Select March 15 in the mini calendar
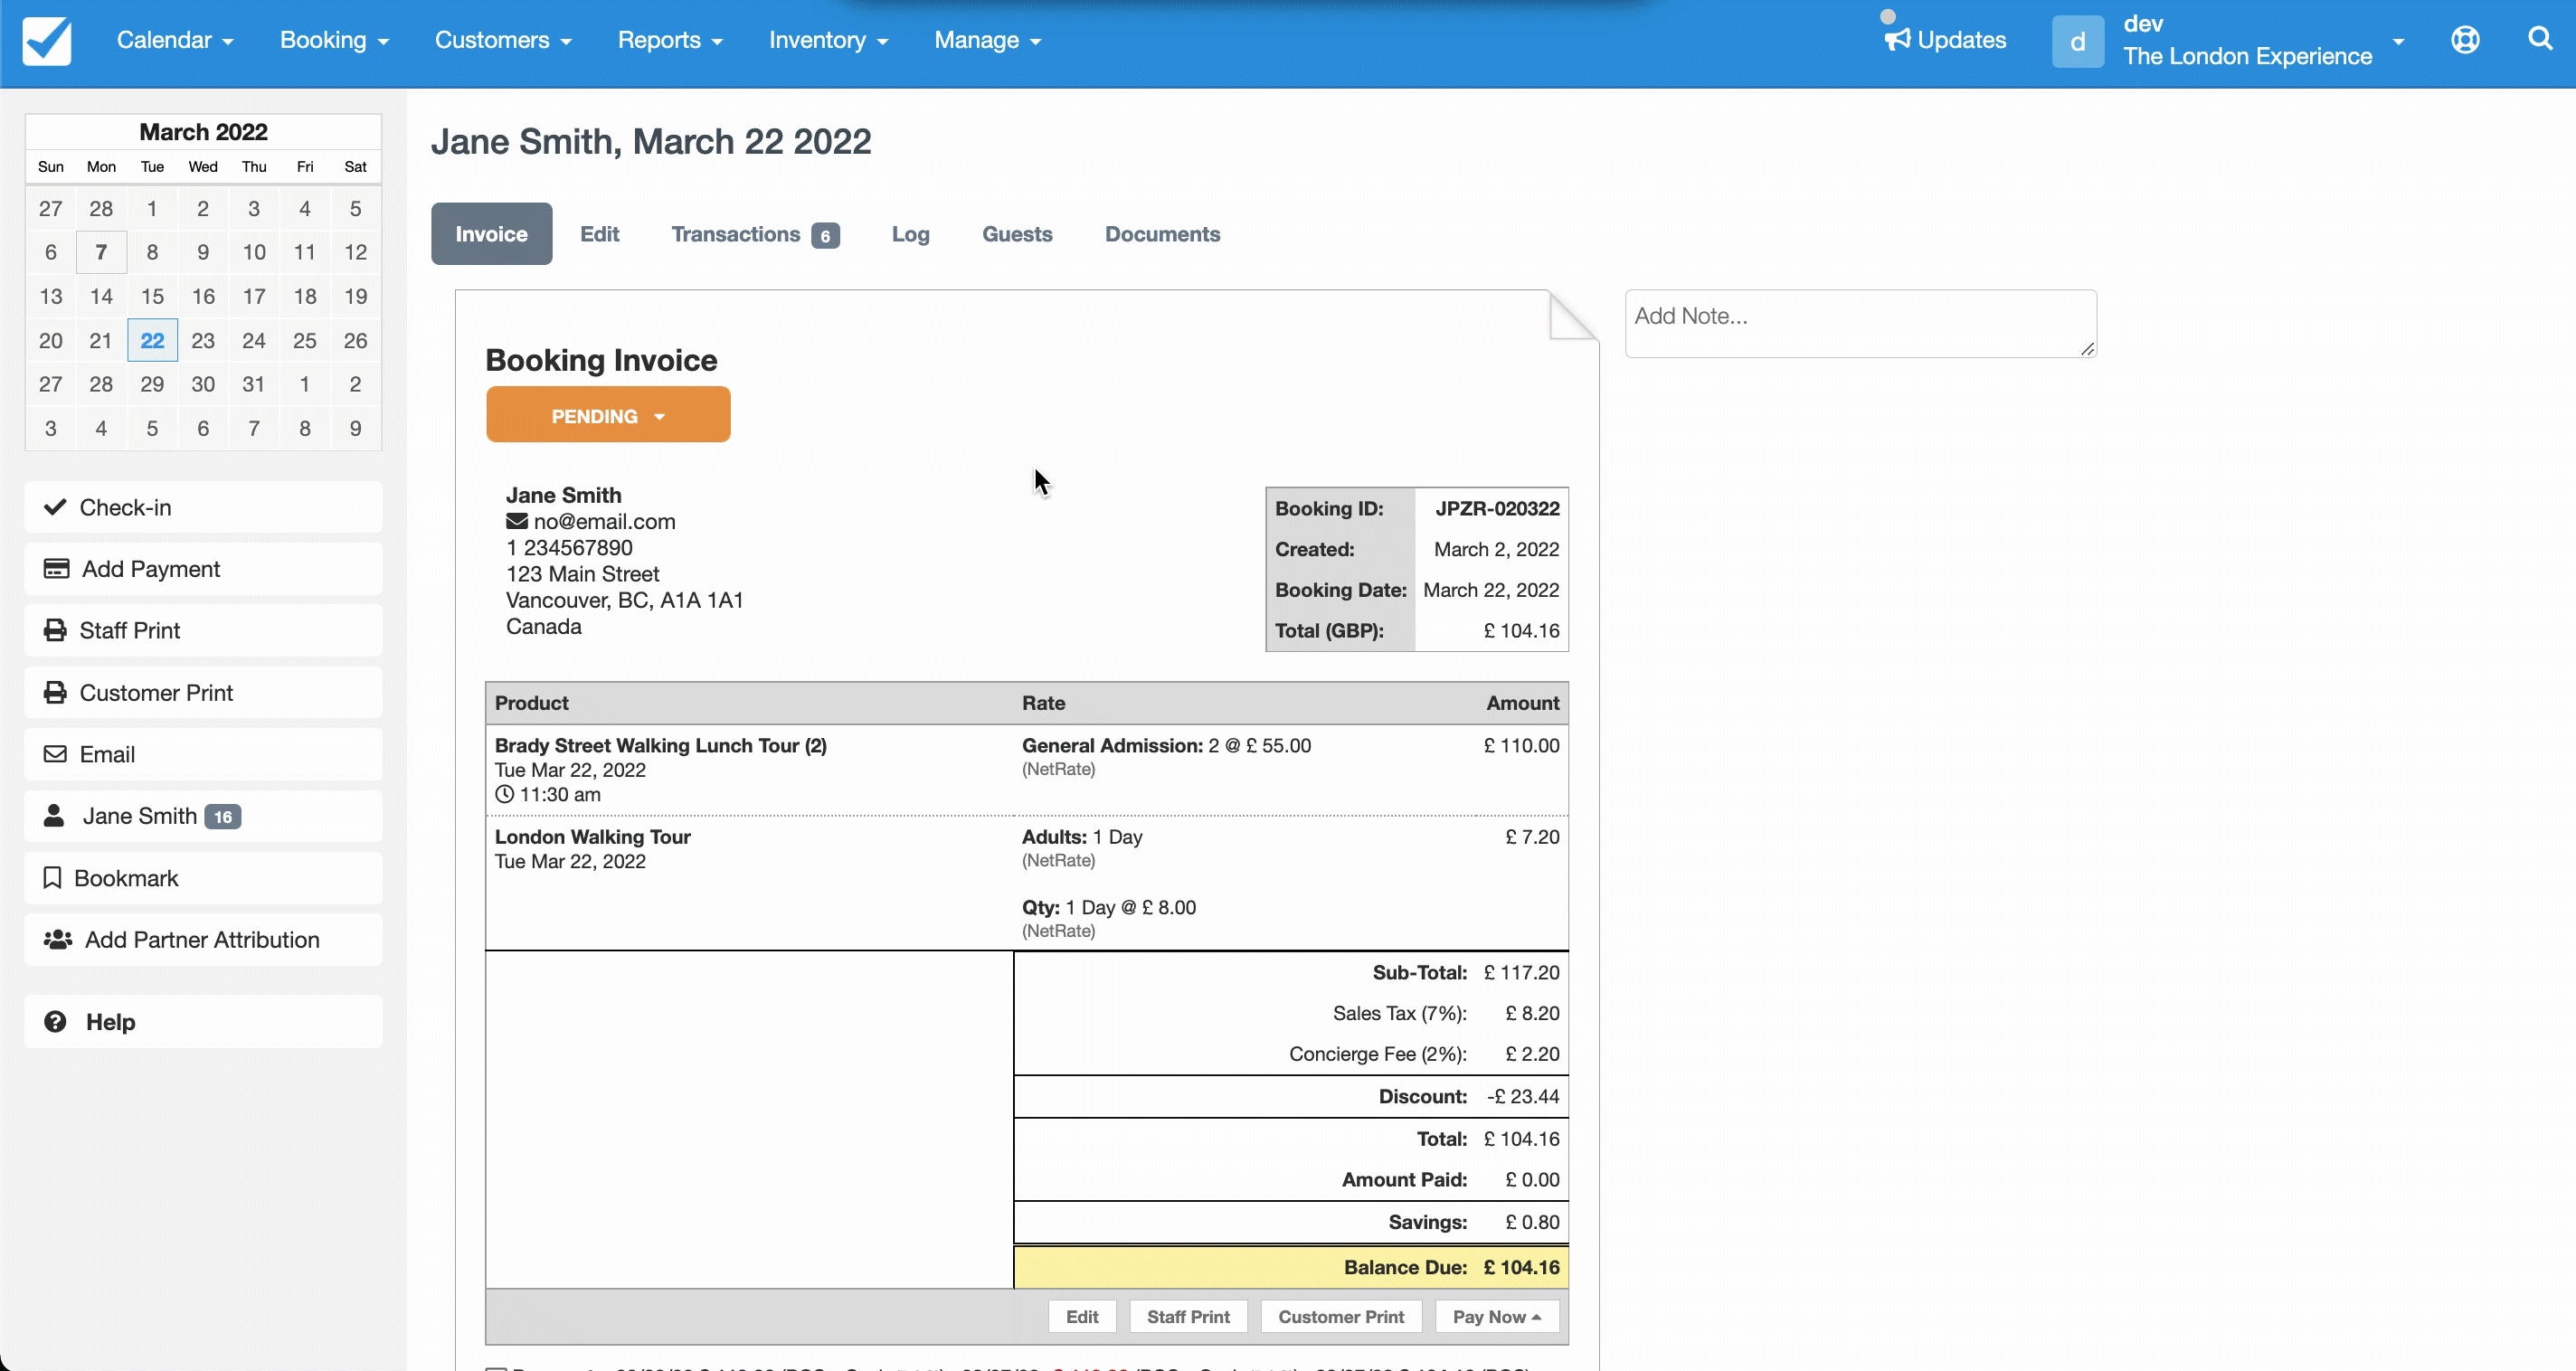The height and width of the screenshot is (1371, 2576). coord(152,296)
